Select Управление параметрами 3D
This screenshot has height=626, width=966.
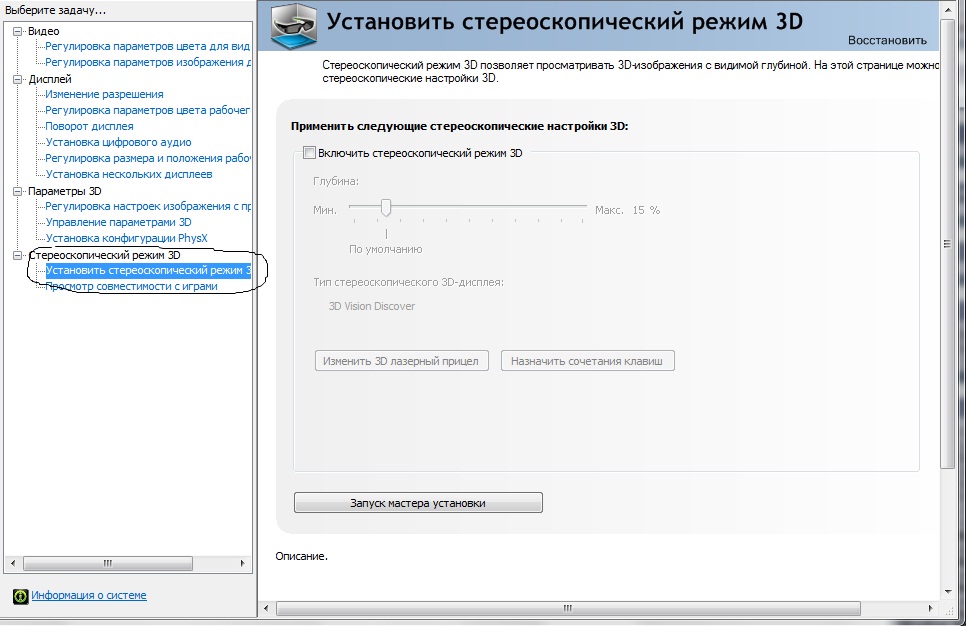[x=118, y=222]
